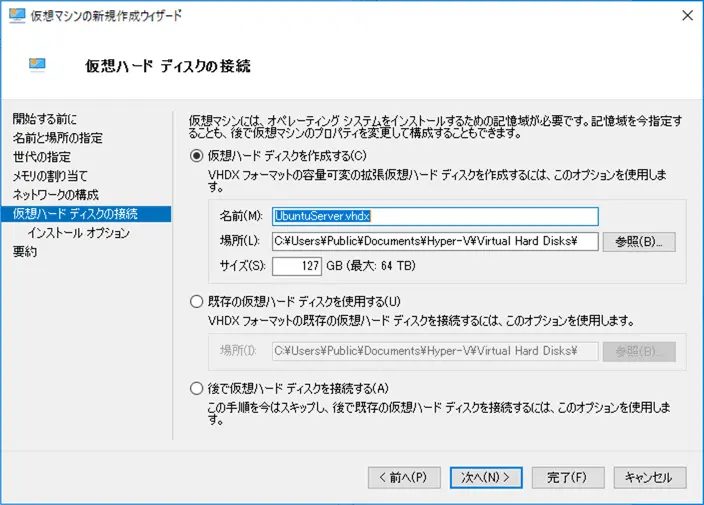Click the 名前(M) field with UbuntuServer.vhdx
The width and height of the screenshot is (704, 505).
point(435,216)
